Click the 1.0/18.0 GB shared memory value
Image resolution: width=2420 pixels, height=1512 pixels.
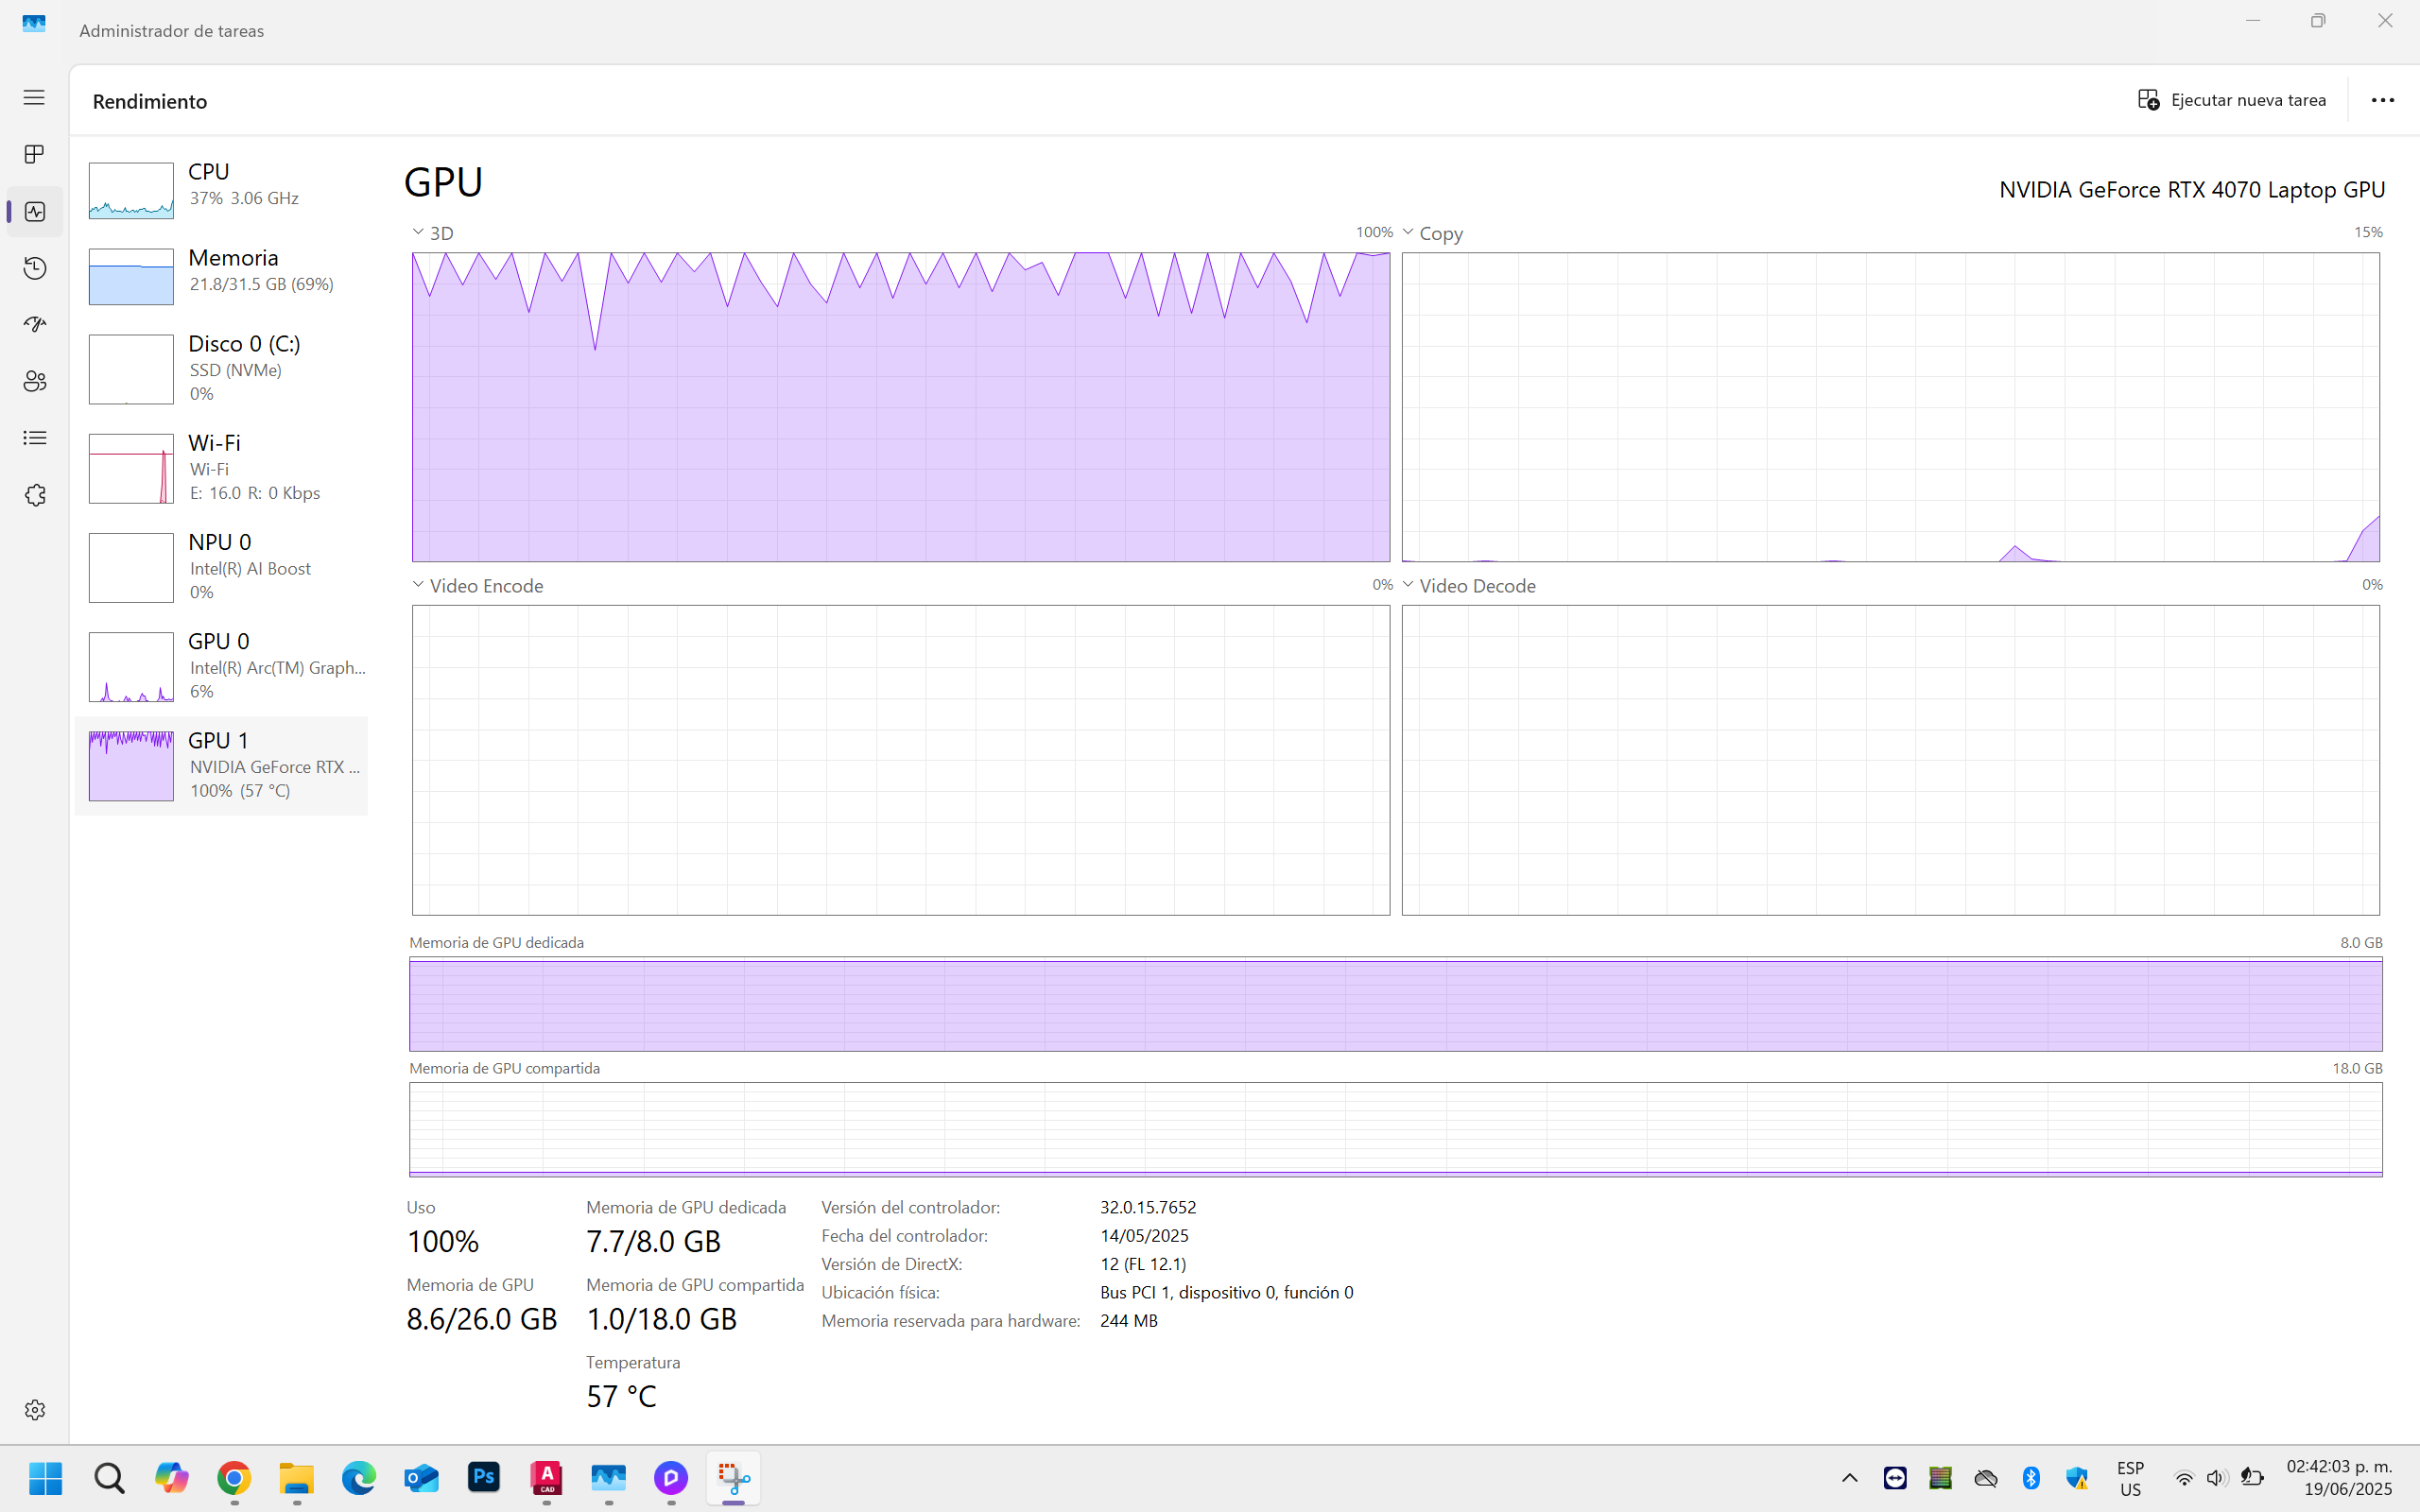[661, 1319]
